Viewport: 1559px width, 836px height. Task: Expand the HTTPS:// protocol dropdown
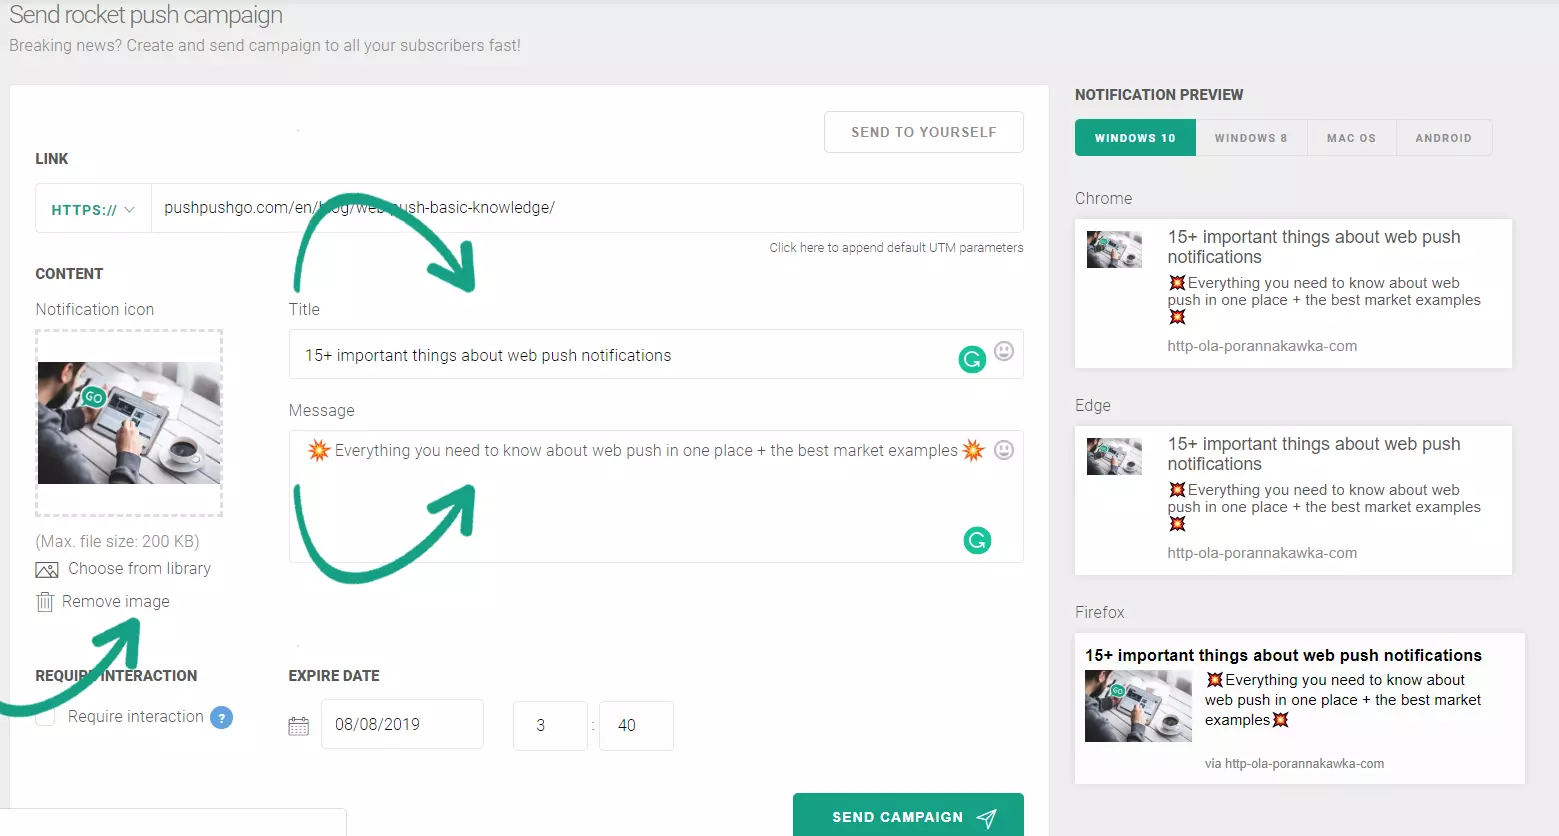93,209
